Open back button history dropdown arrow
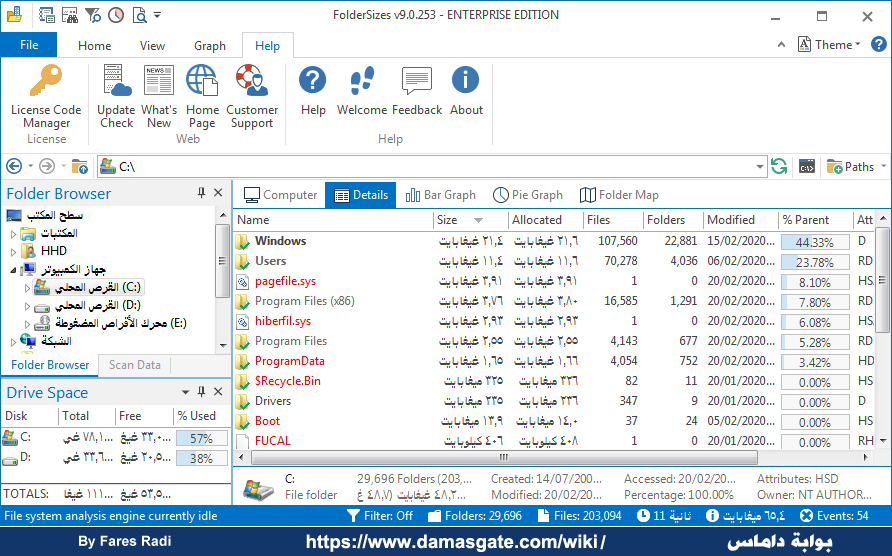892x556 pixels. [x=31, y=166]
